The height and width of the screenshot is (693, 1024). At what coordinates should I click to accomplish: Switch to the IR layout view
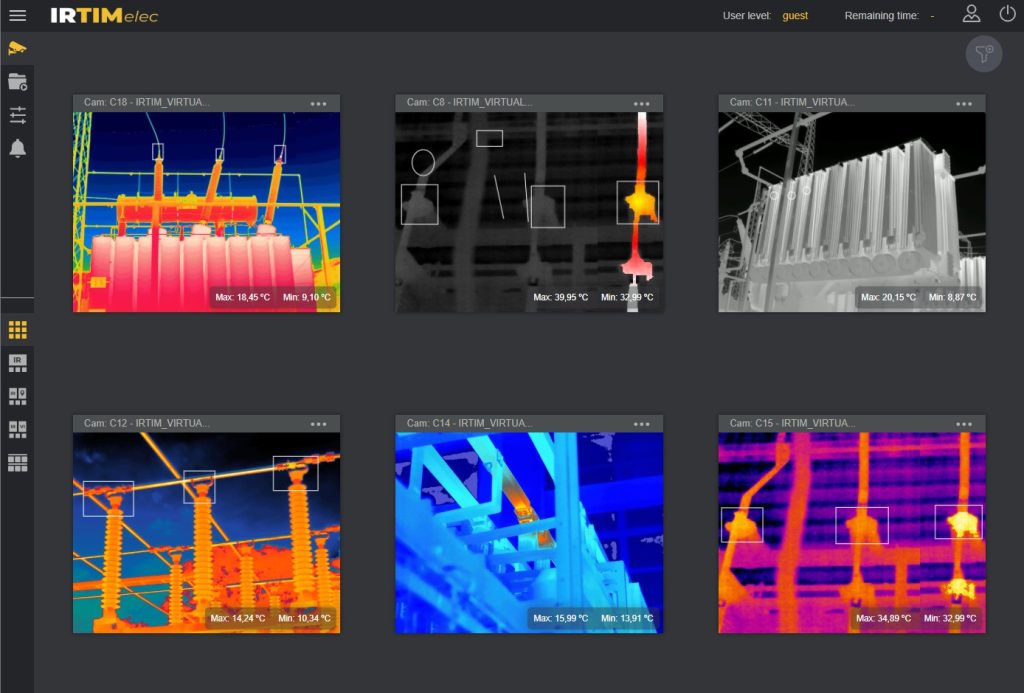17,362
